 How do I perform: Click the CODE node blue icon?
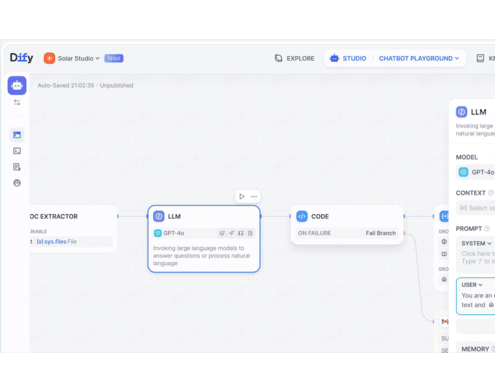[x=302, y=216]
